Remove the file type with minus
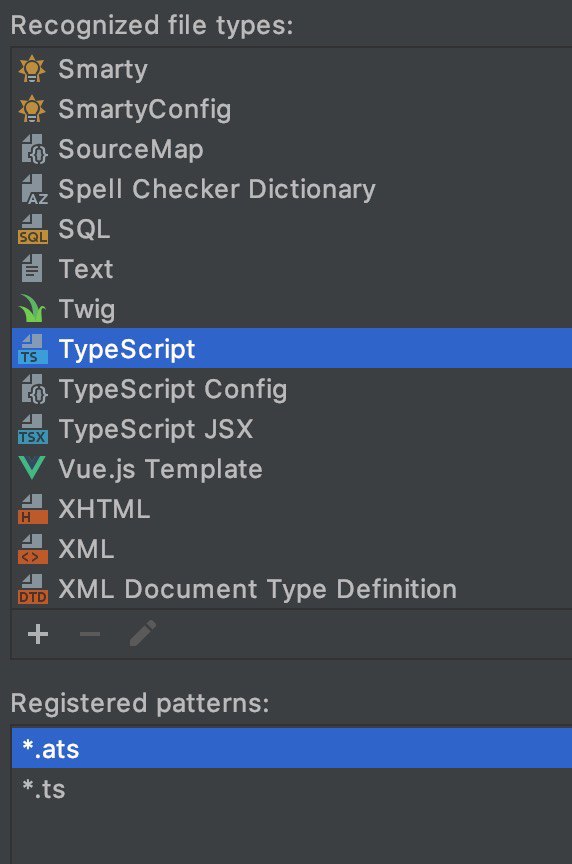This screenshot has width=572, height=864. (90, 634)
